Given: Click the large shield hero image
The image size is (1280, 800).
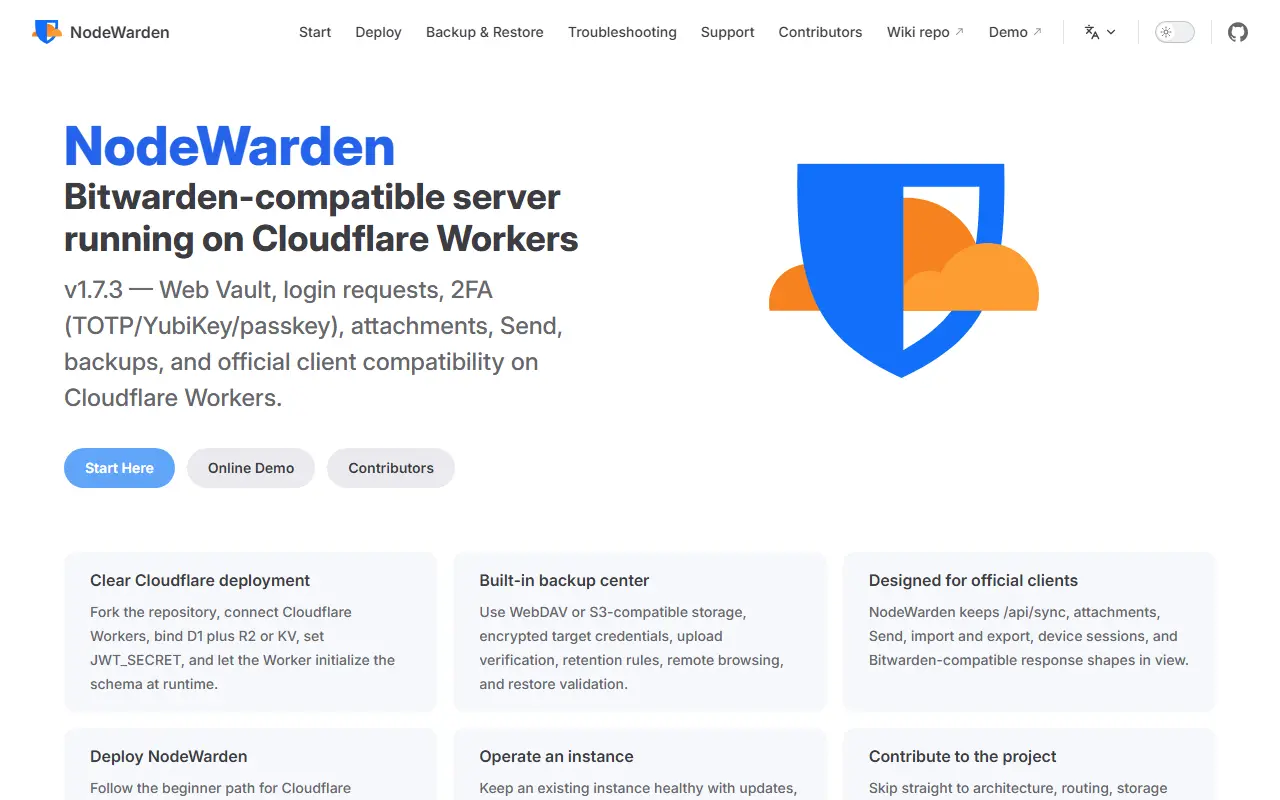Looking at the screenshot, I should [903, 270].
